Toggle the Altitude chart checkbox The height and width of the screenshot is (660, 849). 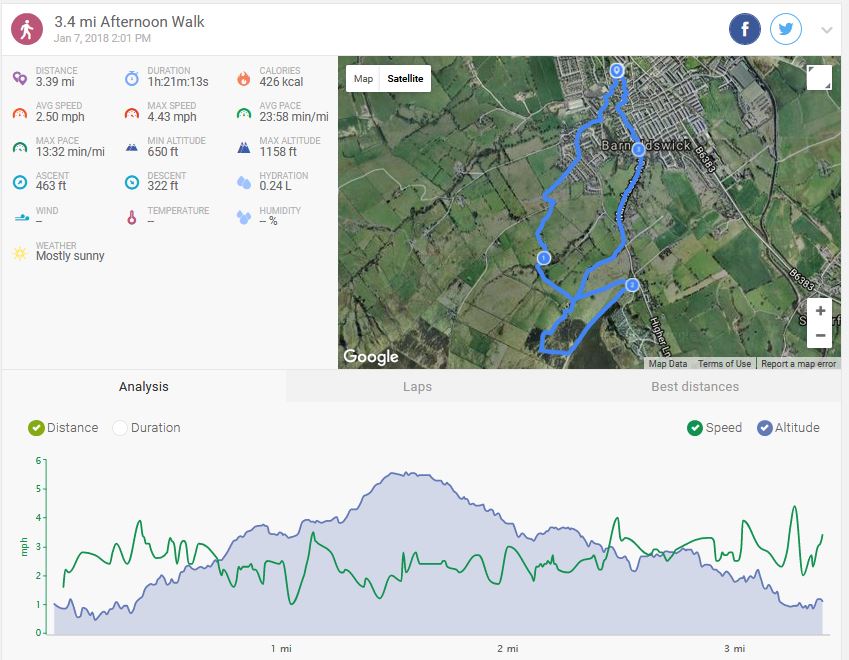pyautogui.click(x=765, y=428)
